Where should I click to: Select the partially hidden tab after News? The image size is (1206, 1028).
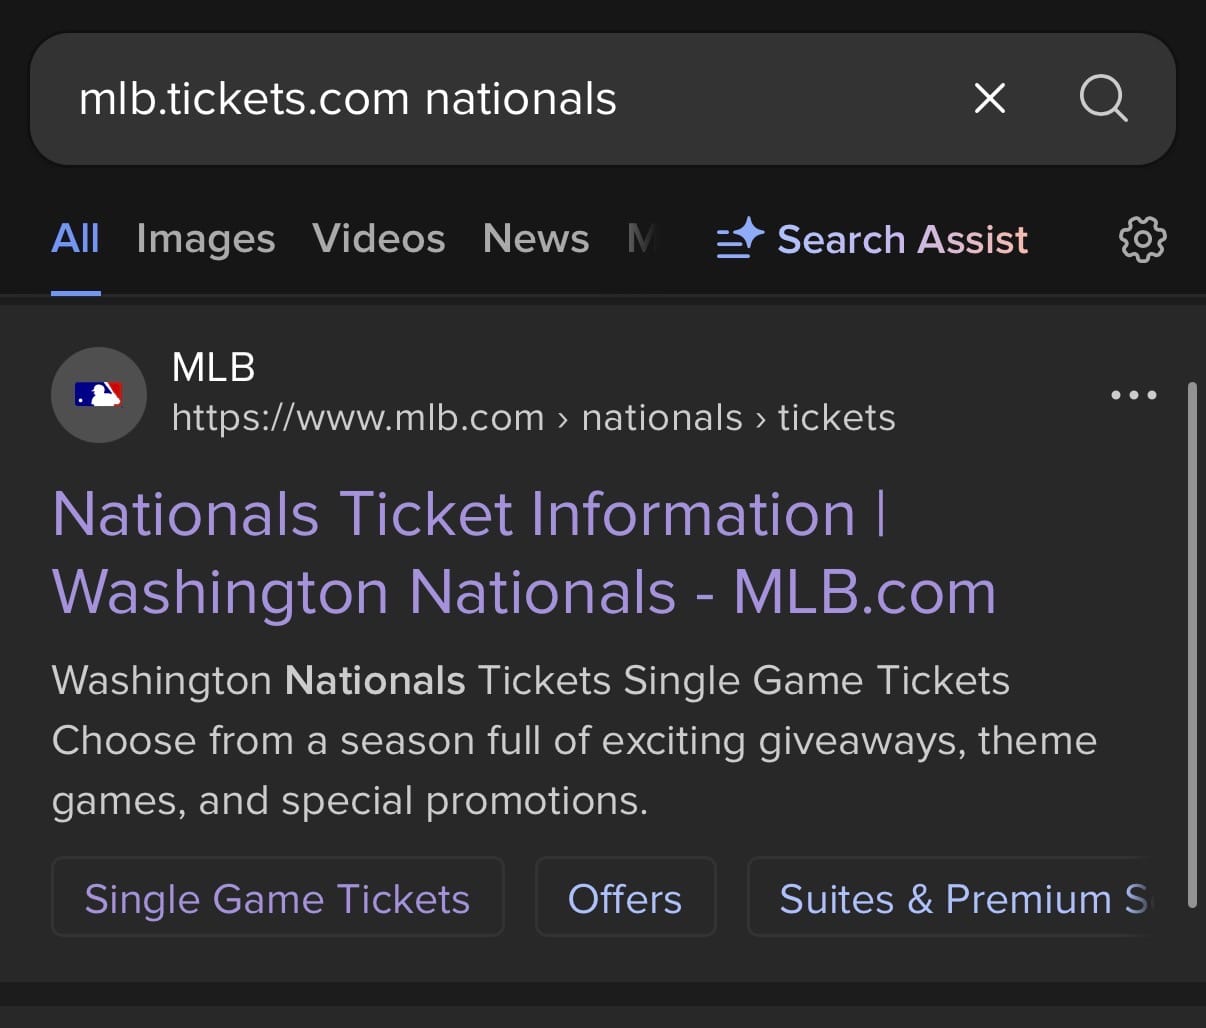click(641, 239)
